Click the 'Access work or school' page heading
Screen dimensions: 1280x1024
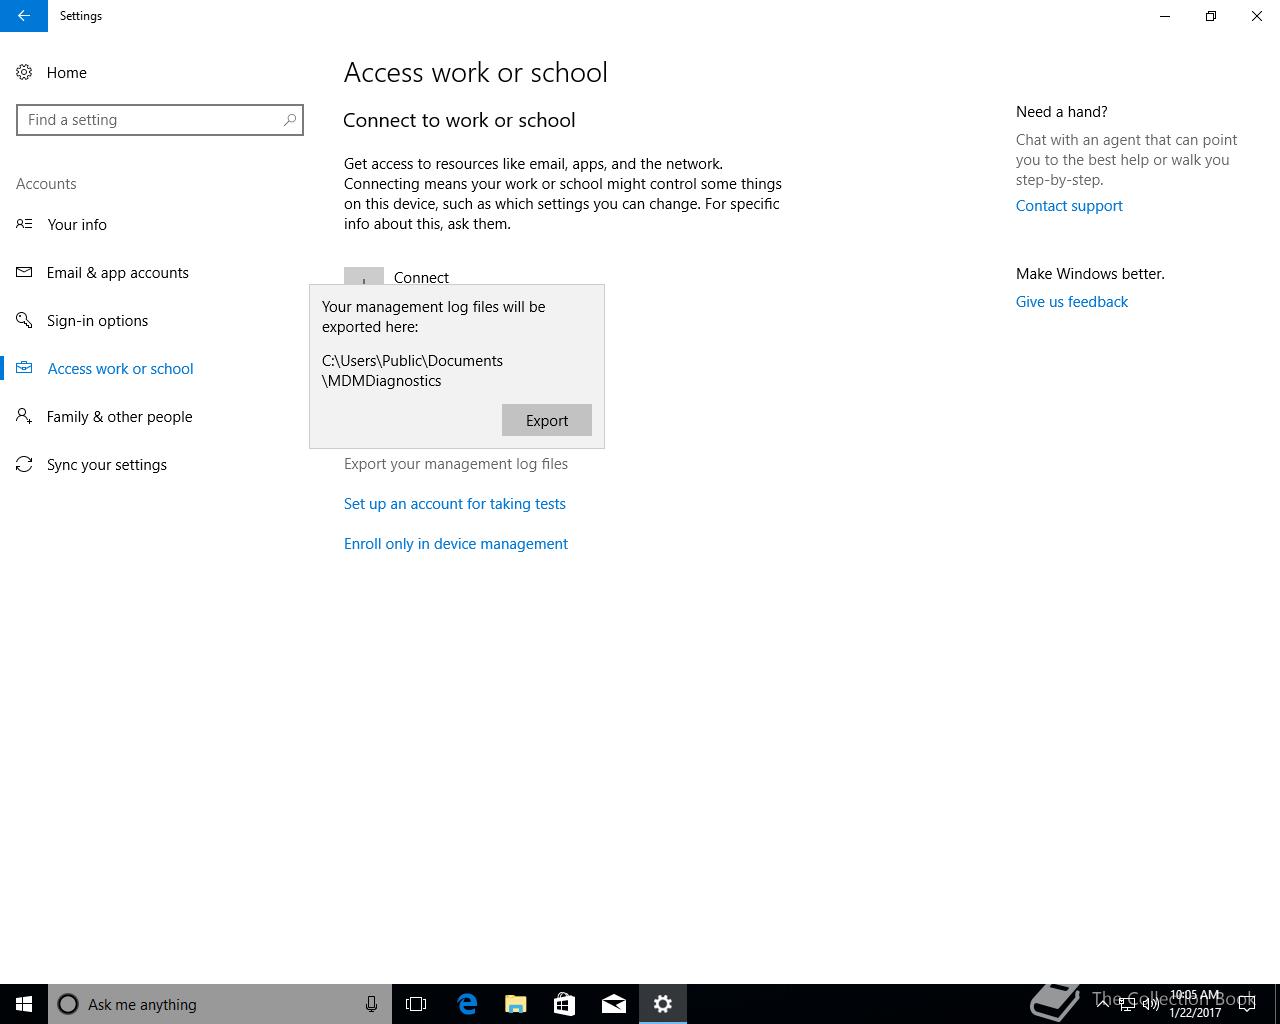click(476, 73)
